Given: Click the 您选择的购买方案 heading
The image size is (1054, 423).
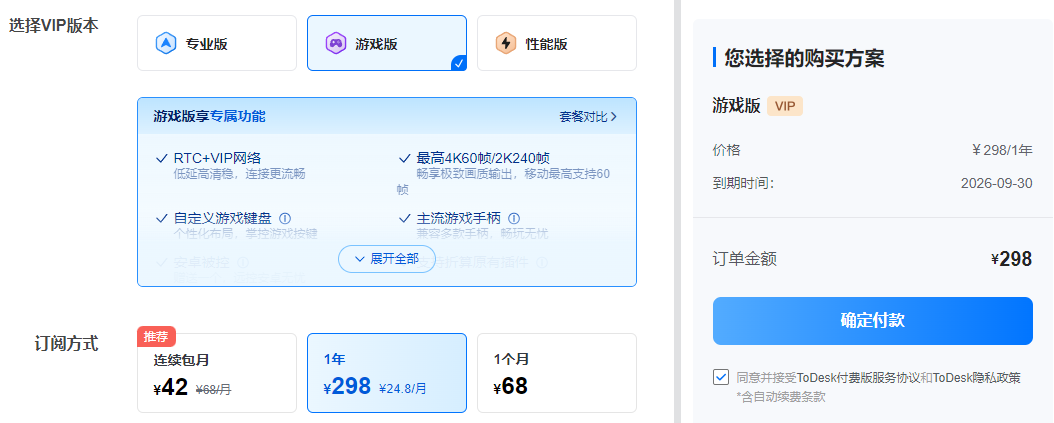Looking at the screenshot, I should [804, 59].
